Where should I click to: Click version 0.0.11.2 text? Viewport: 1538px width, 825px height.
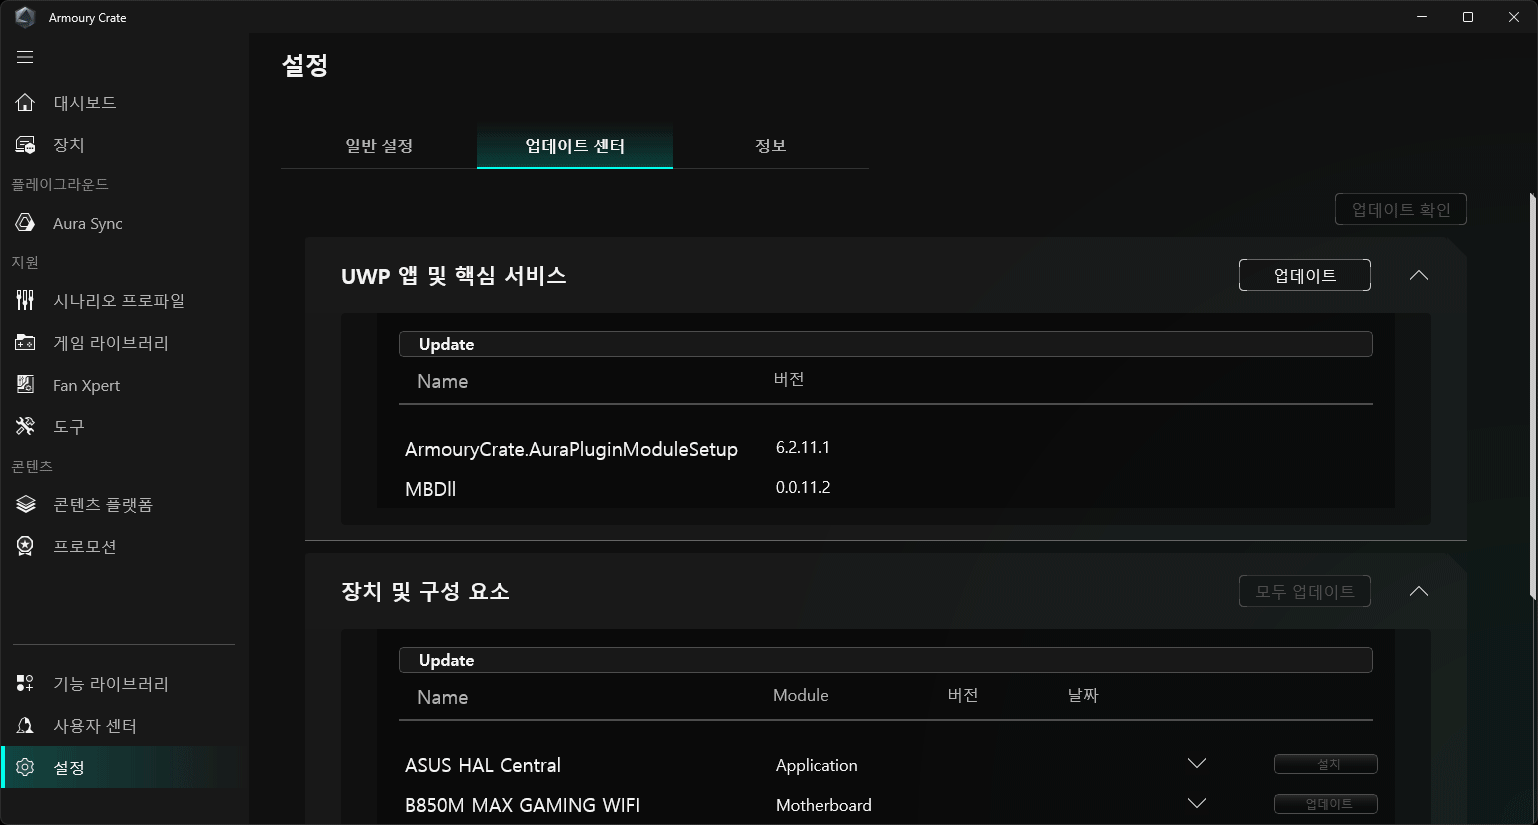[803, 487]
